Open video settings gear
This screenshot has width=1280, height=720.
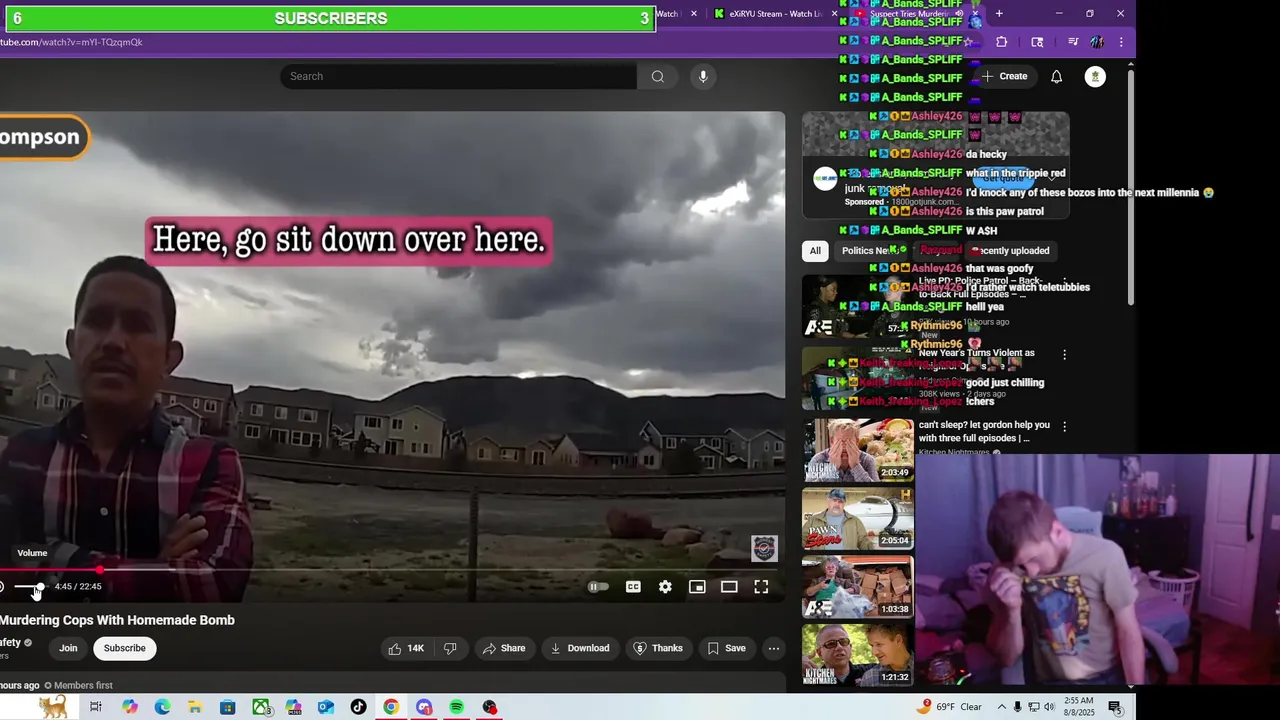(x=665, y=587)
